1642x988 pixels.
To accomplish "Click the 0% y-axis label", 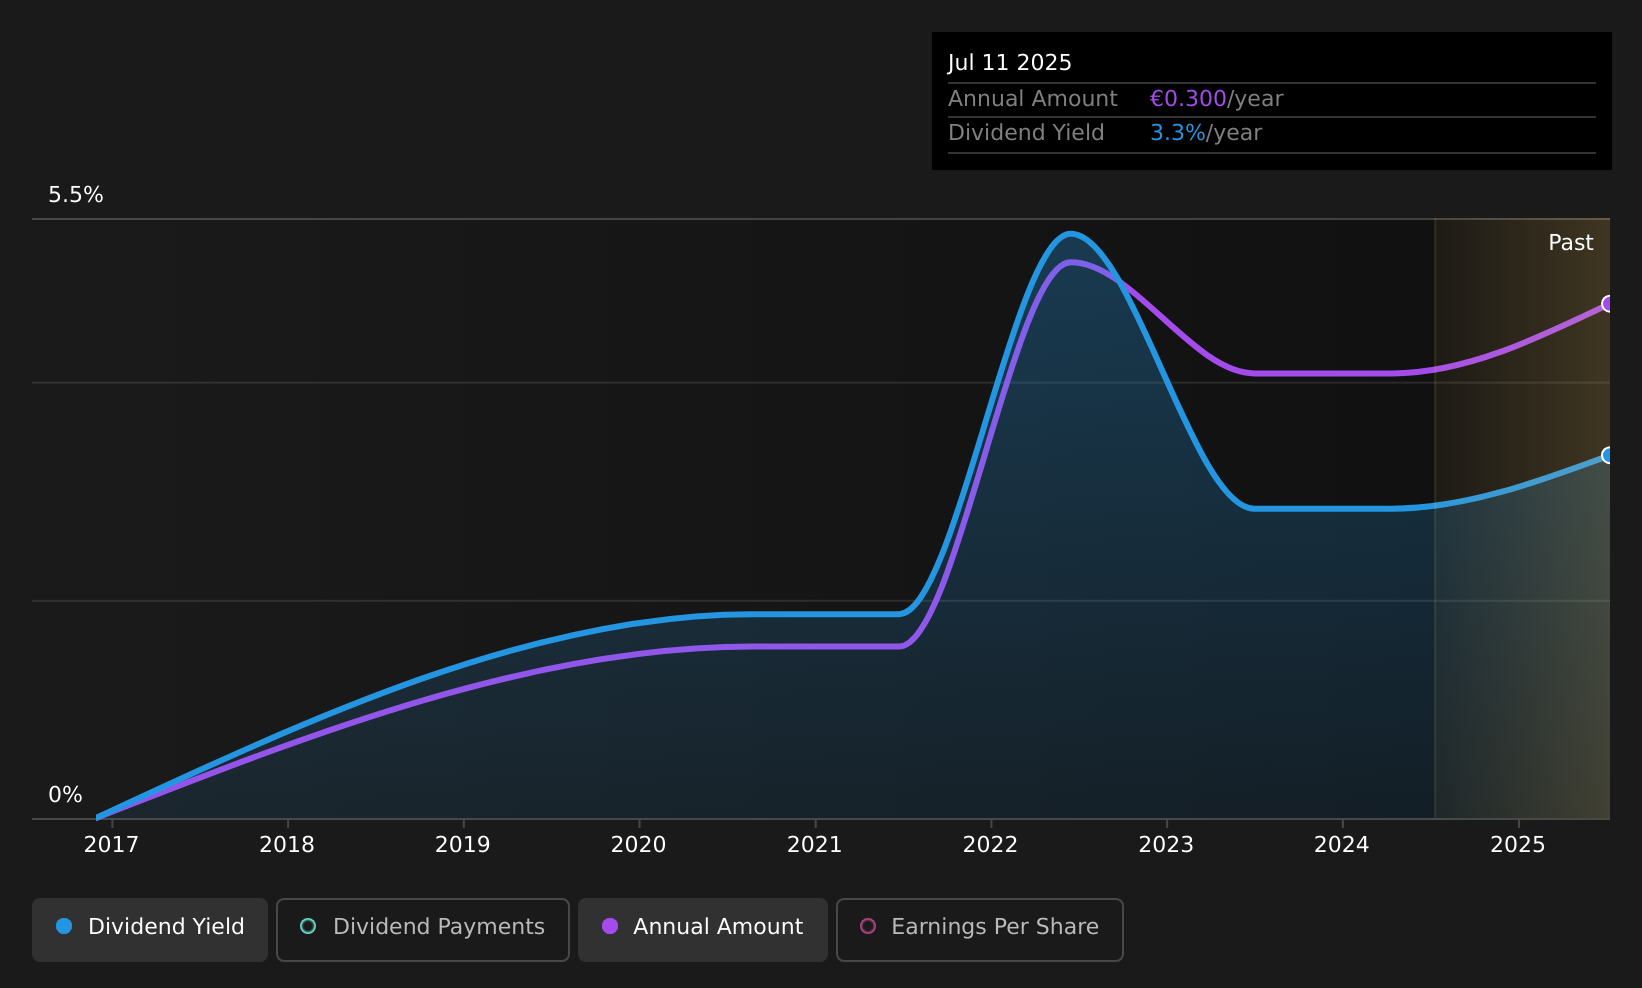I will tap(65, 795).
